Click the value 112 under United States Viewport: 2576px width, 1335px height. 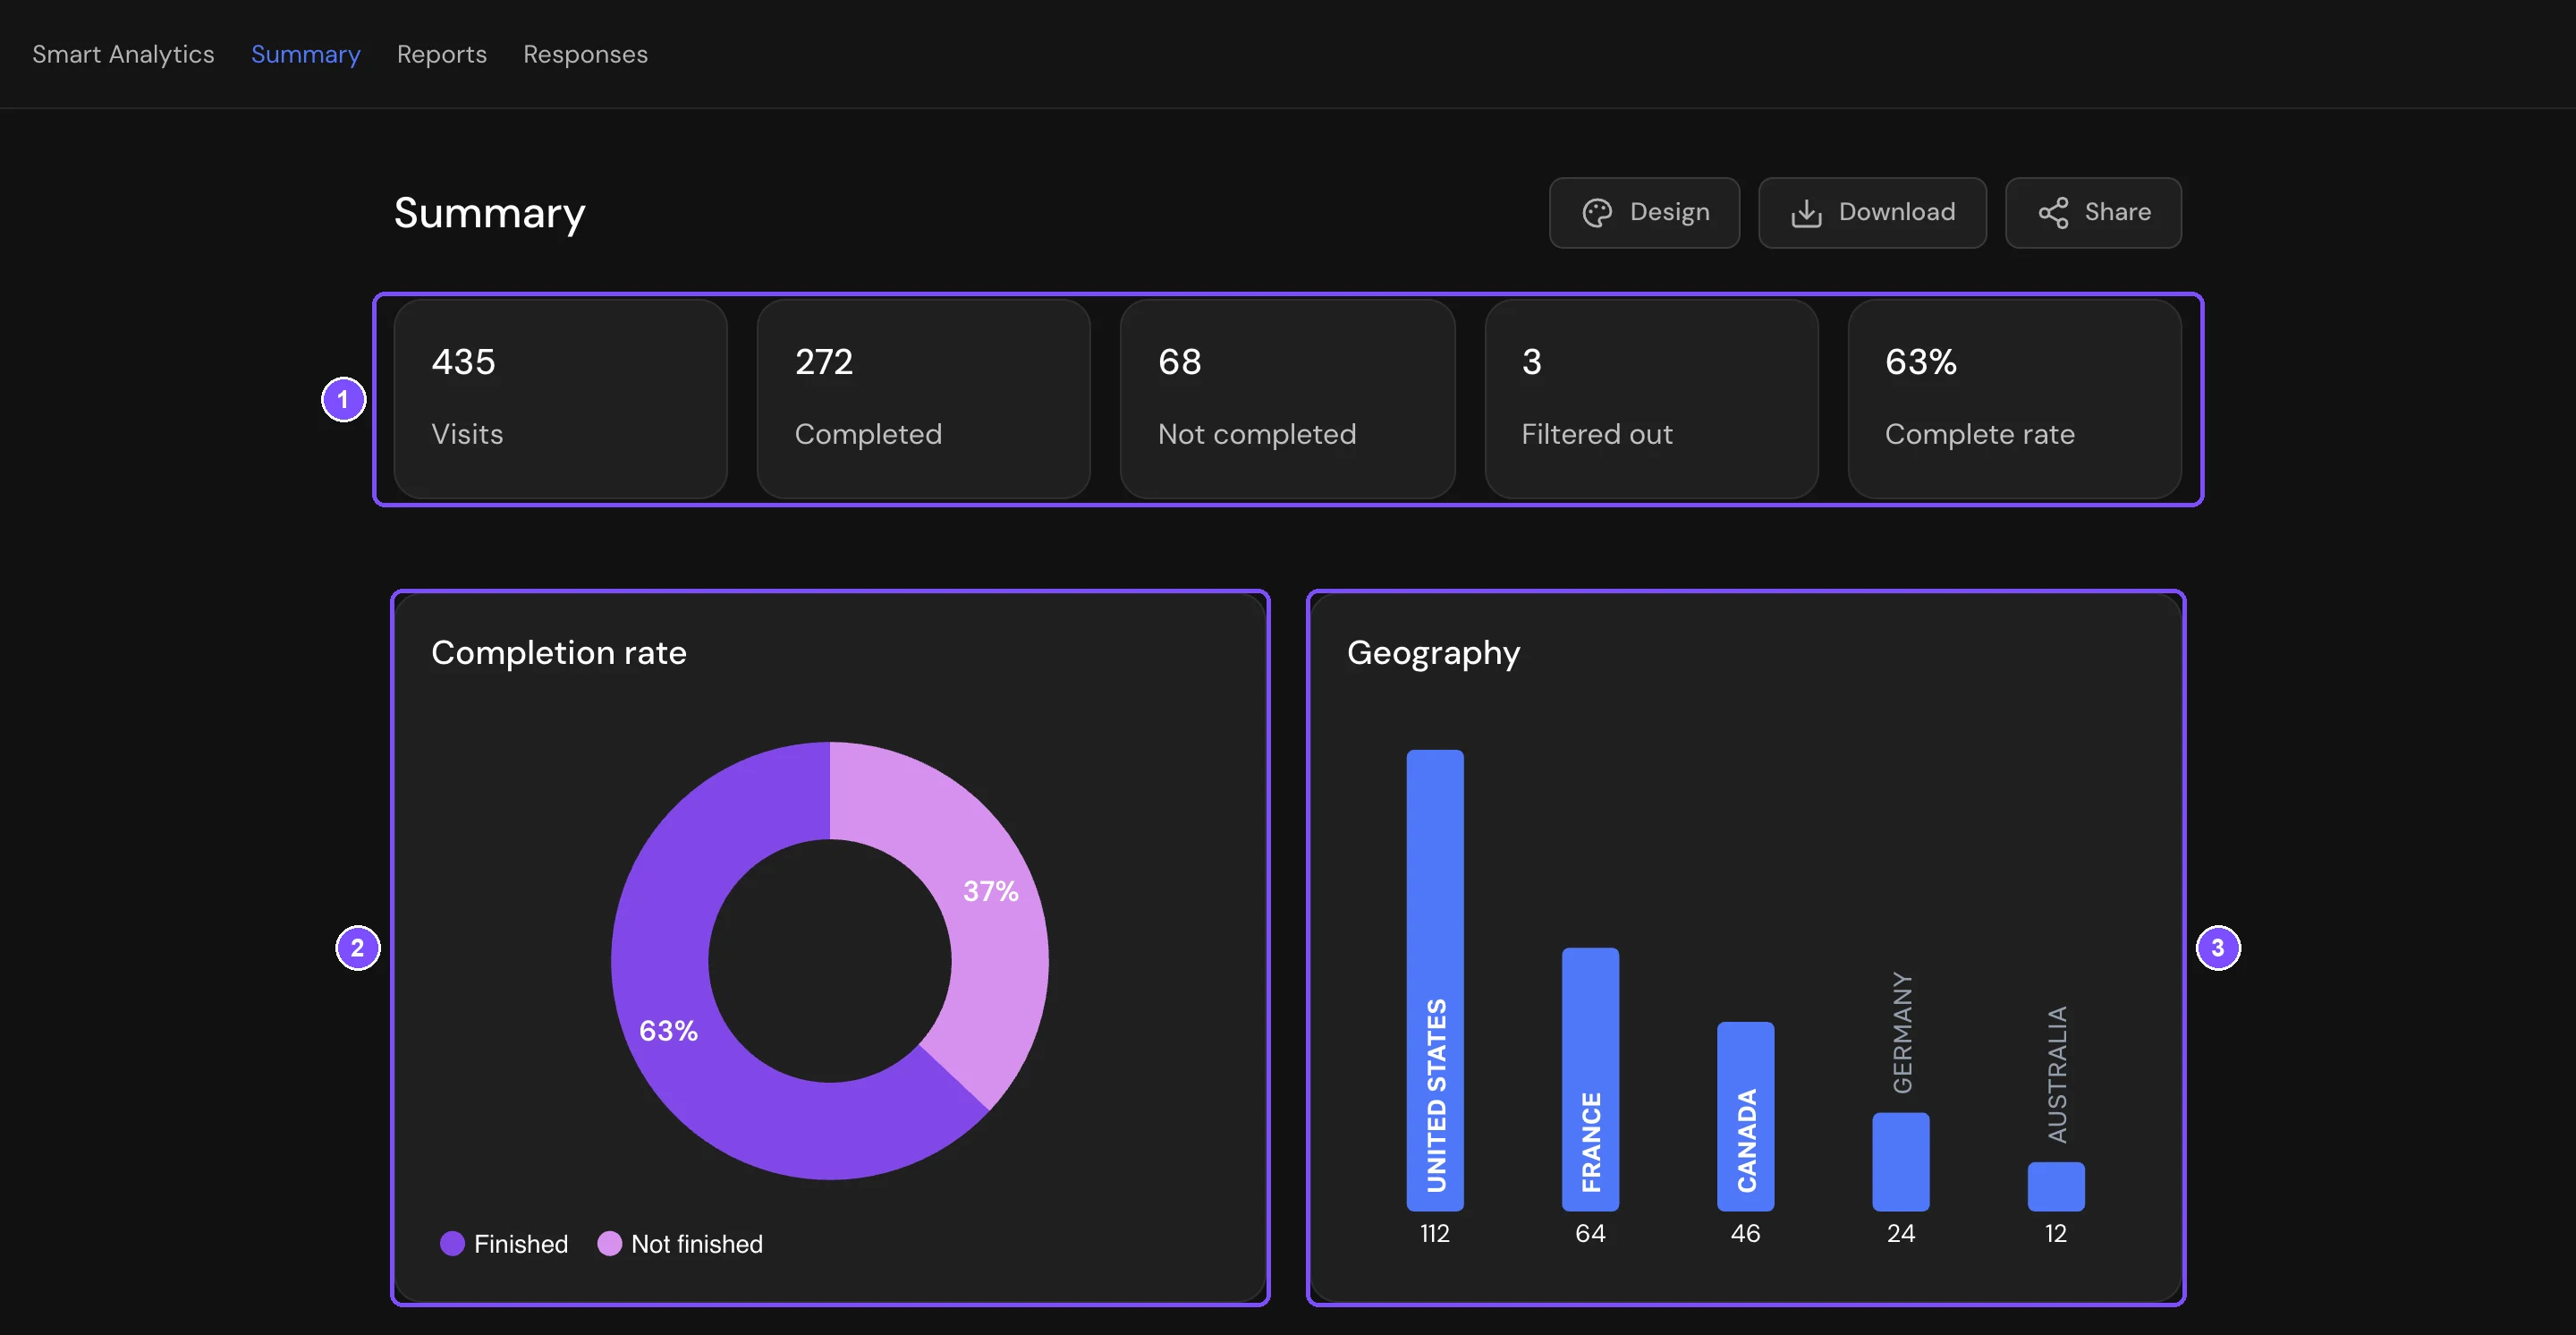[x=1434, y=1233]
